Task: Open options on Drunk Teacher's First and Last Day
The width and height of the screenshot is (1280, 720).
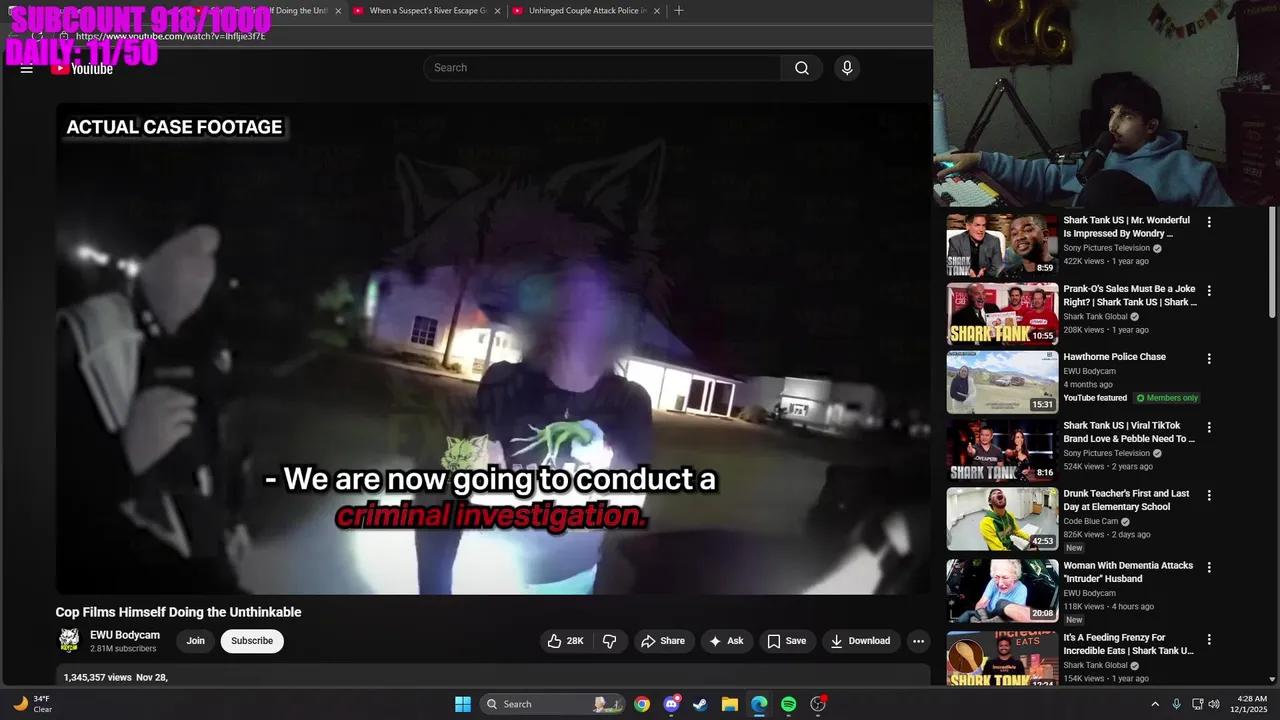Action: 1209,494
